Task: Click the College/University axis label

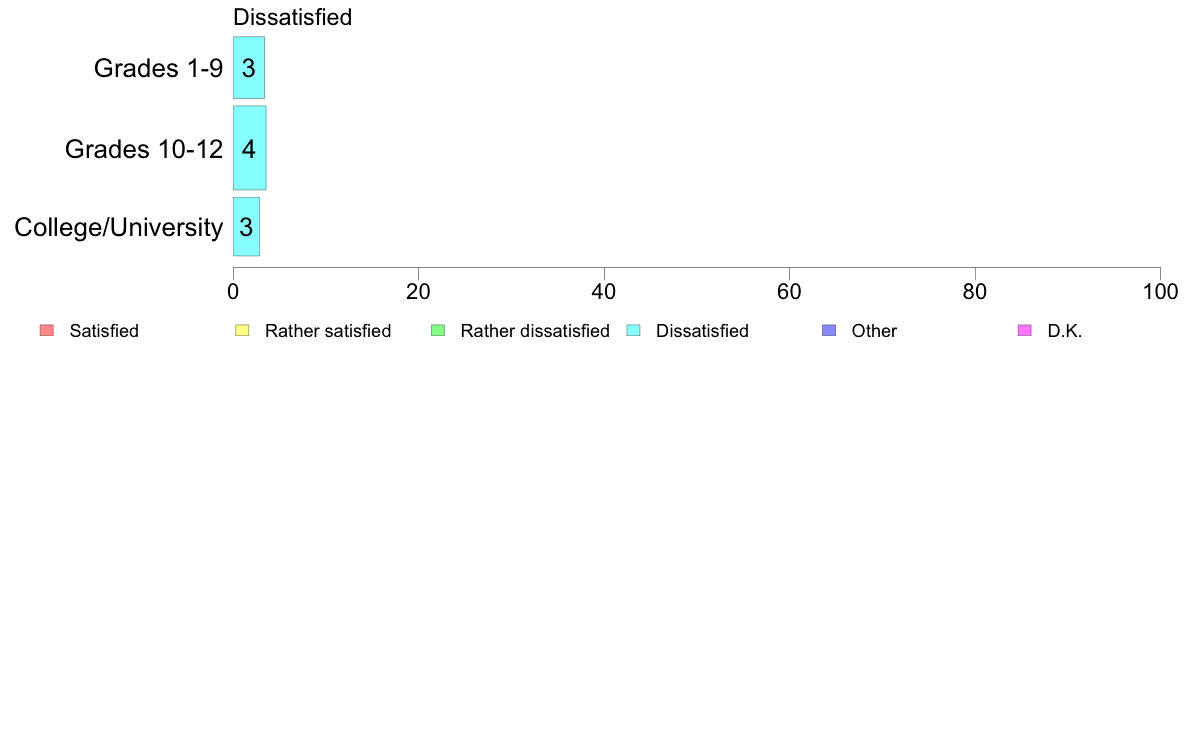Action: click(x=119, y=227)
